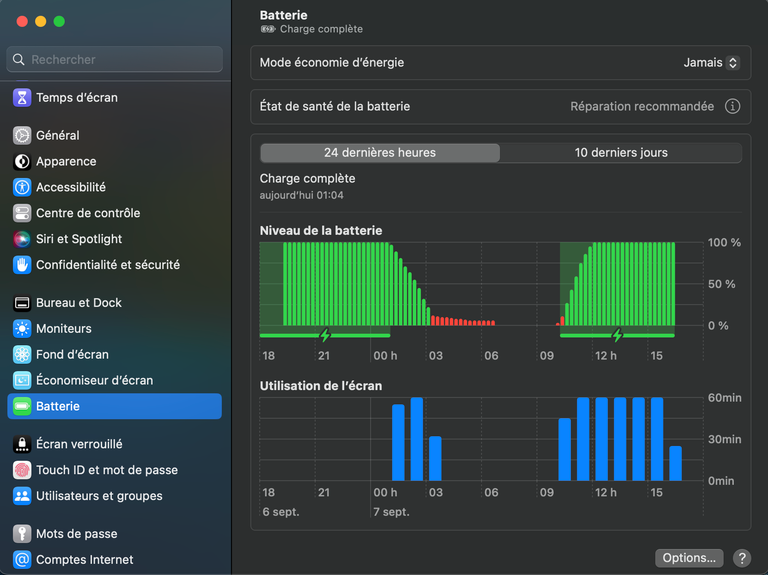Click the Confidentialité et sécurité hand icon
The image size is (768, 575).
[x=22, y=265]
